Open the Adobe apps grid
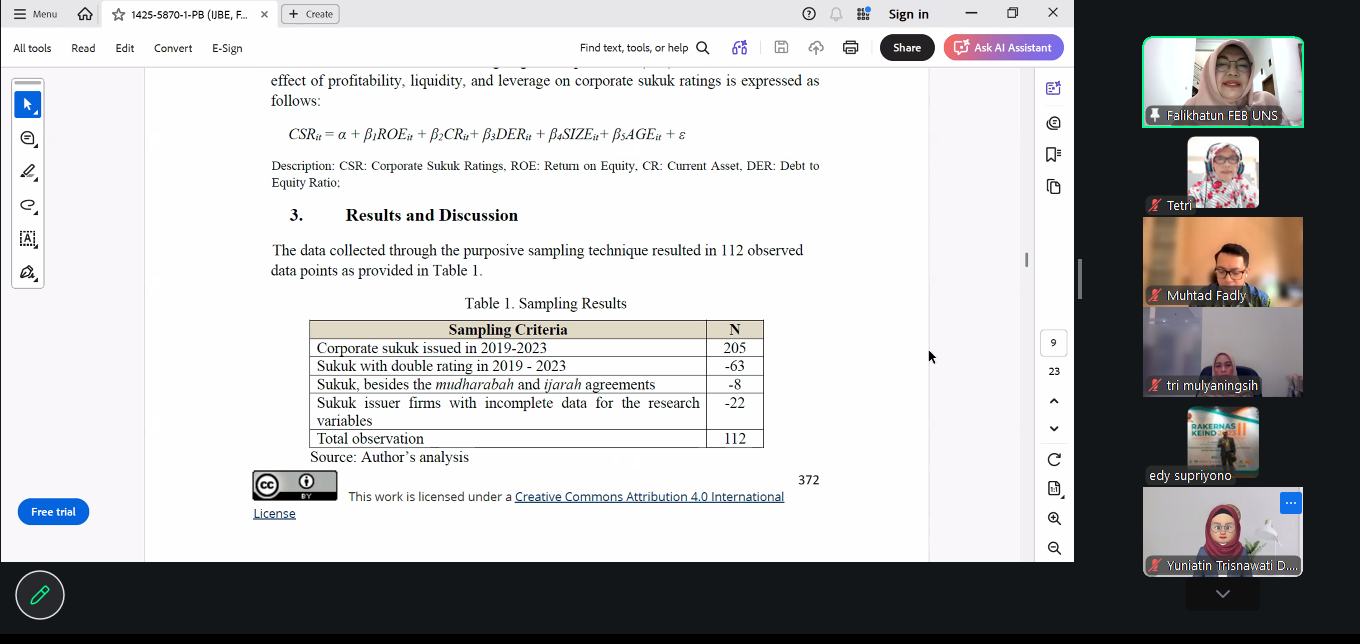1360x644 pixels. pos(863,14)
